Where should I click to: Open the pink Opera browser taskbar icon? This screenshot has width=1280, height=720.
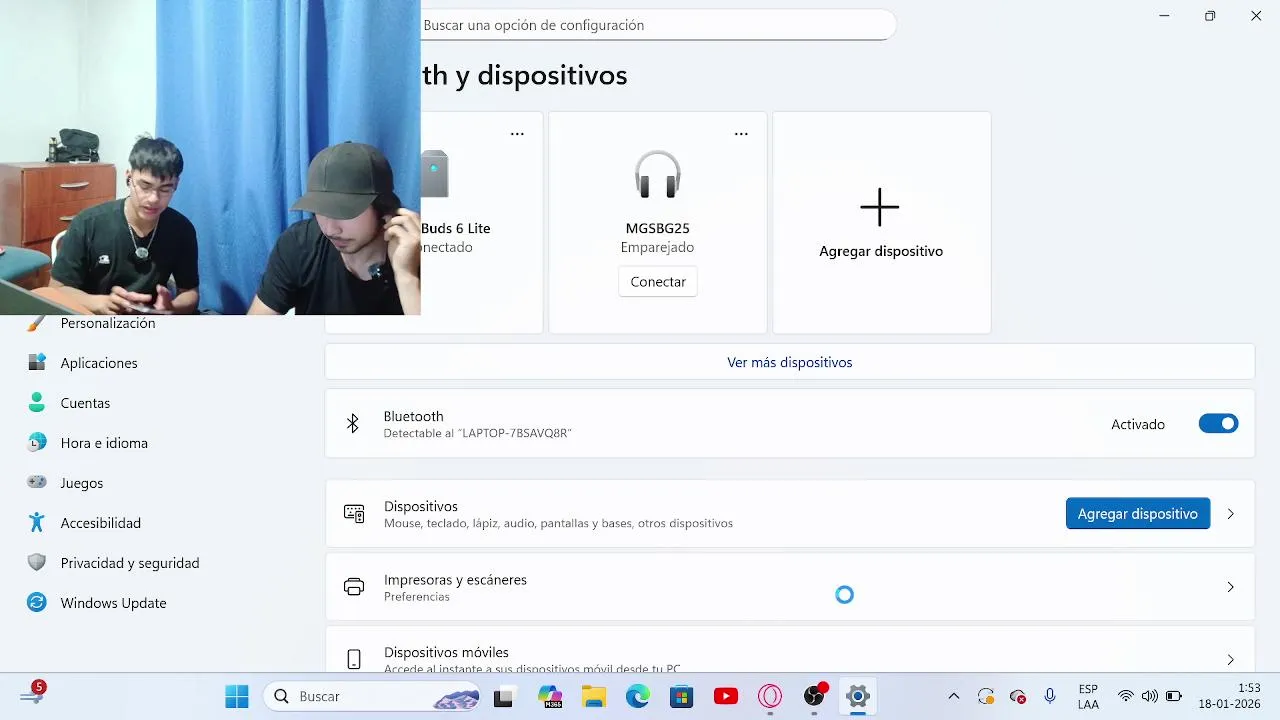(770, 696)
